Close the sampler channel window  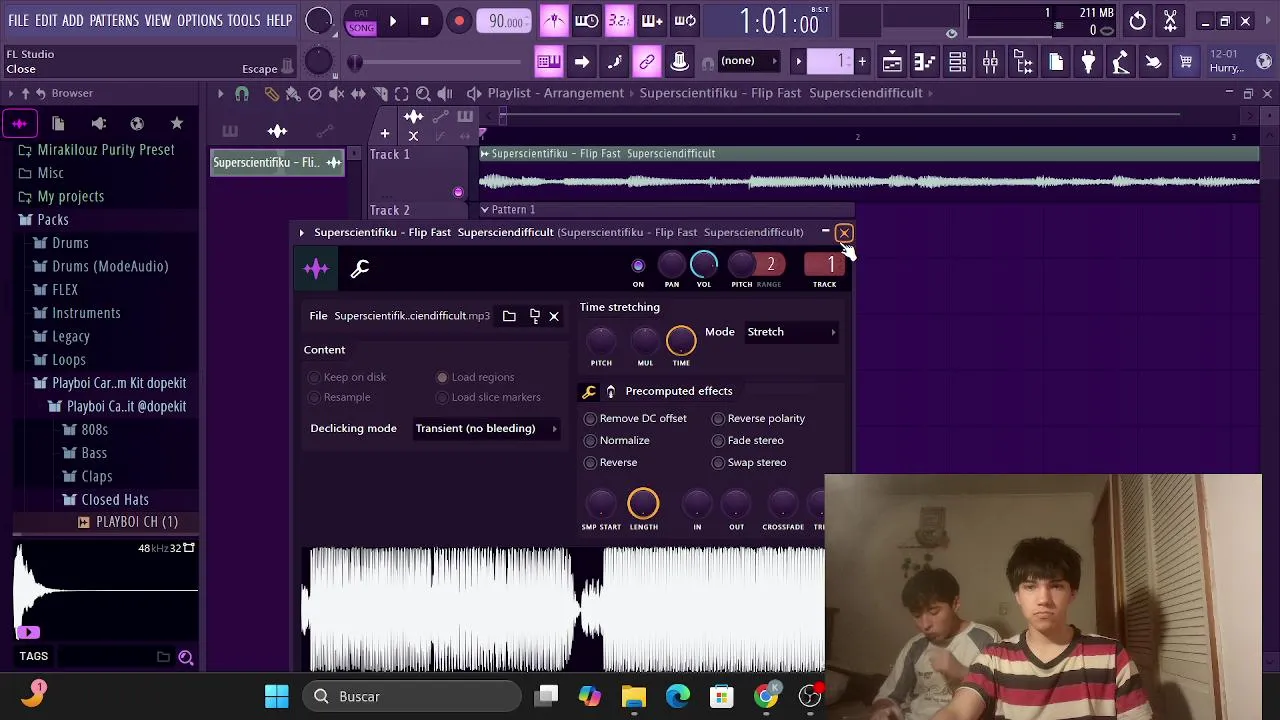844,233
